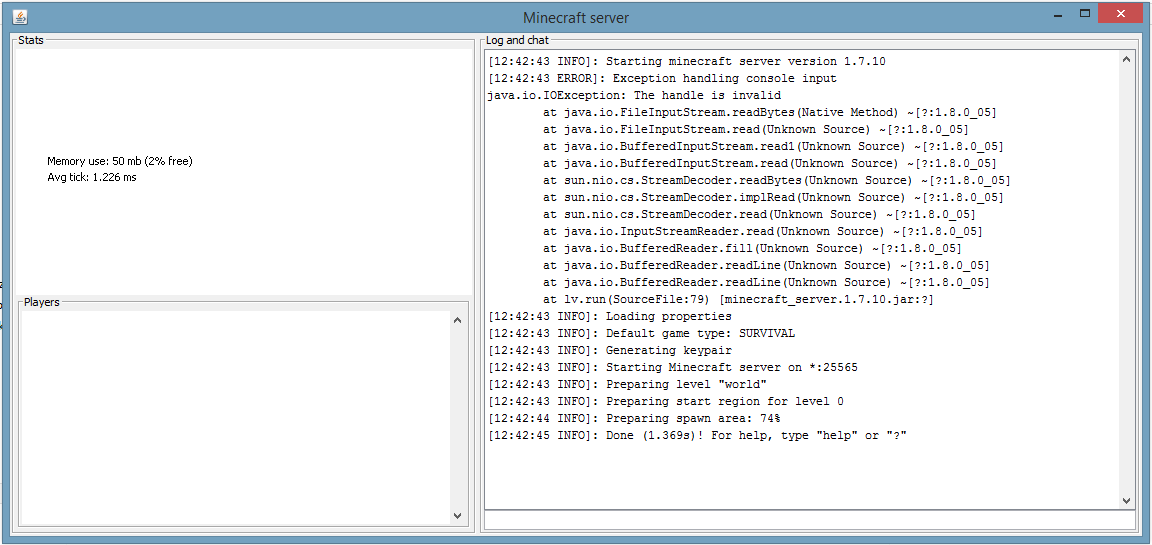The width and height of the screenshot is (1152, 545).
Task: Maximize the Minecraft server window
Action: 1084,15
